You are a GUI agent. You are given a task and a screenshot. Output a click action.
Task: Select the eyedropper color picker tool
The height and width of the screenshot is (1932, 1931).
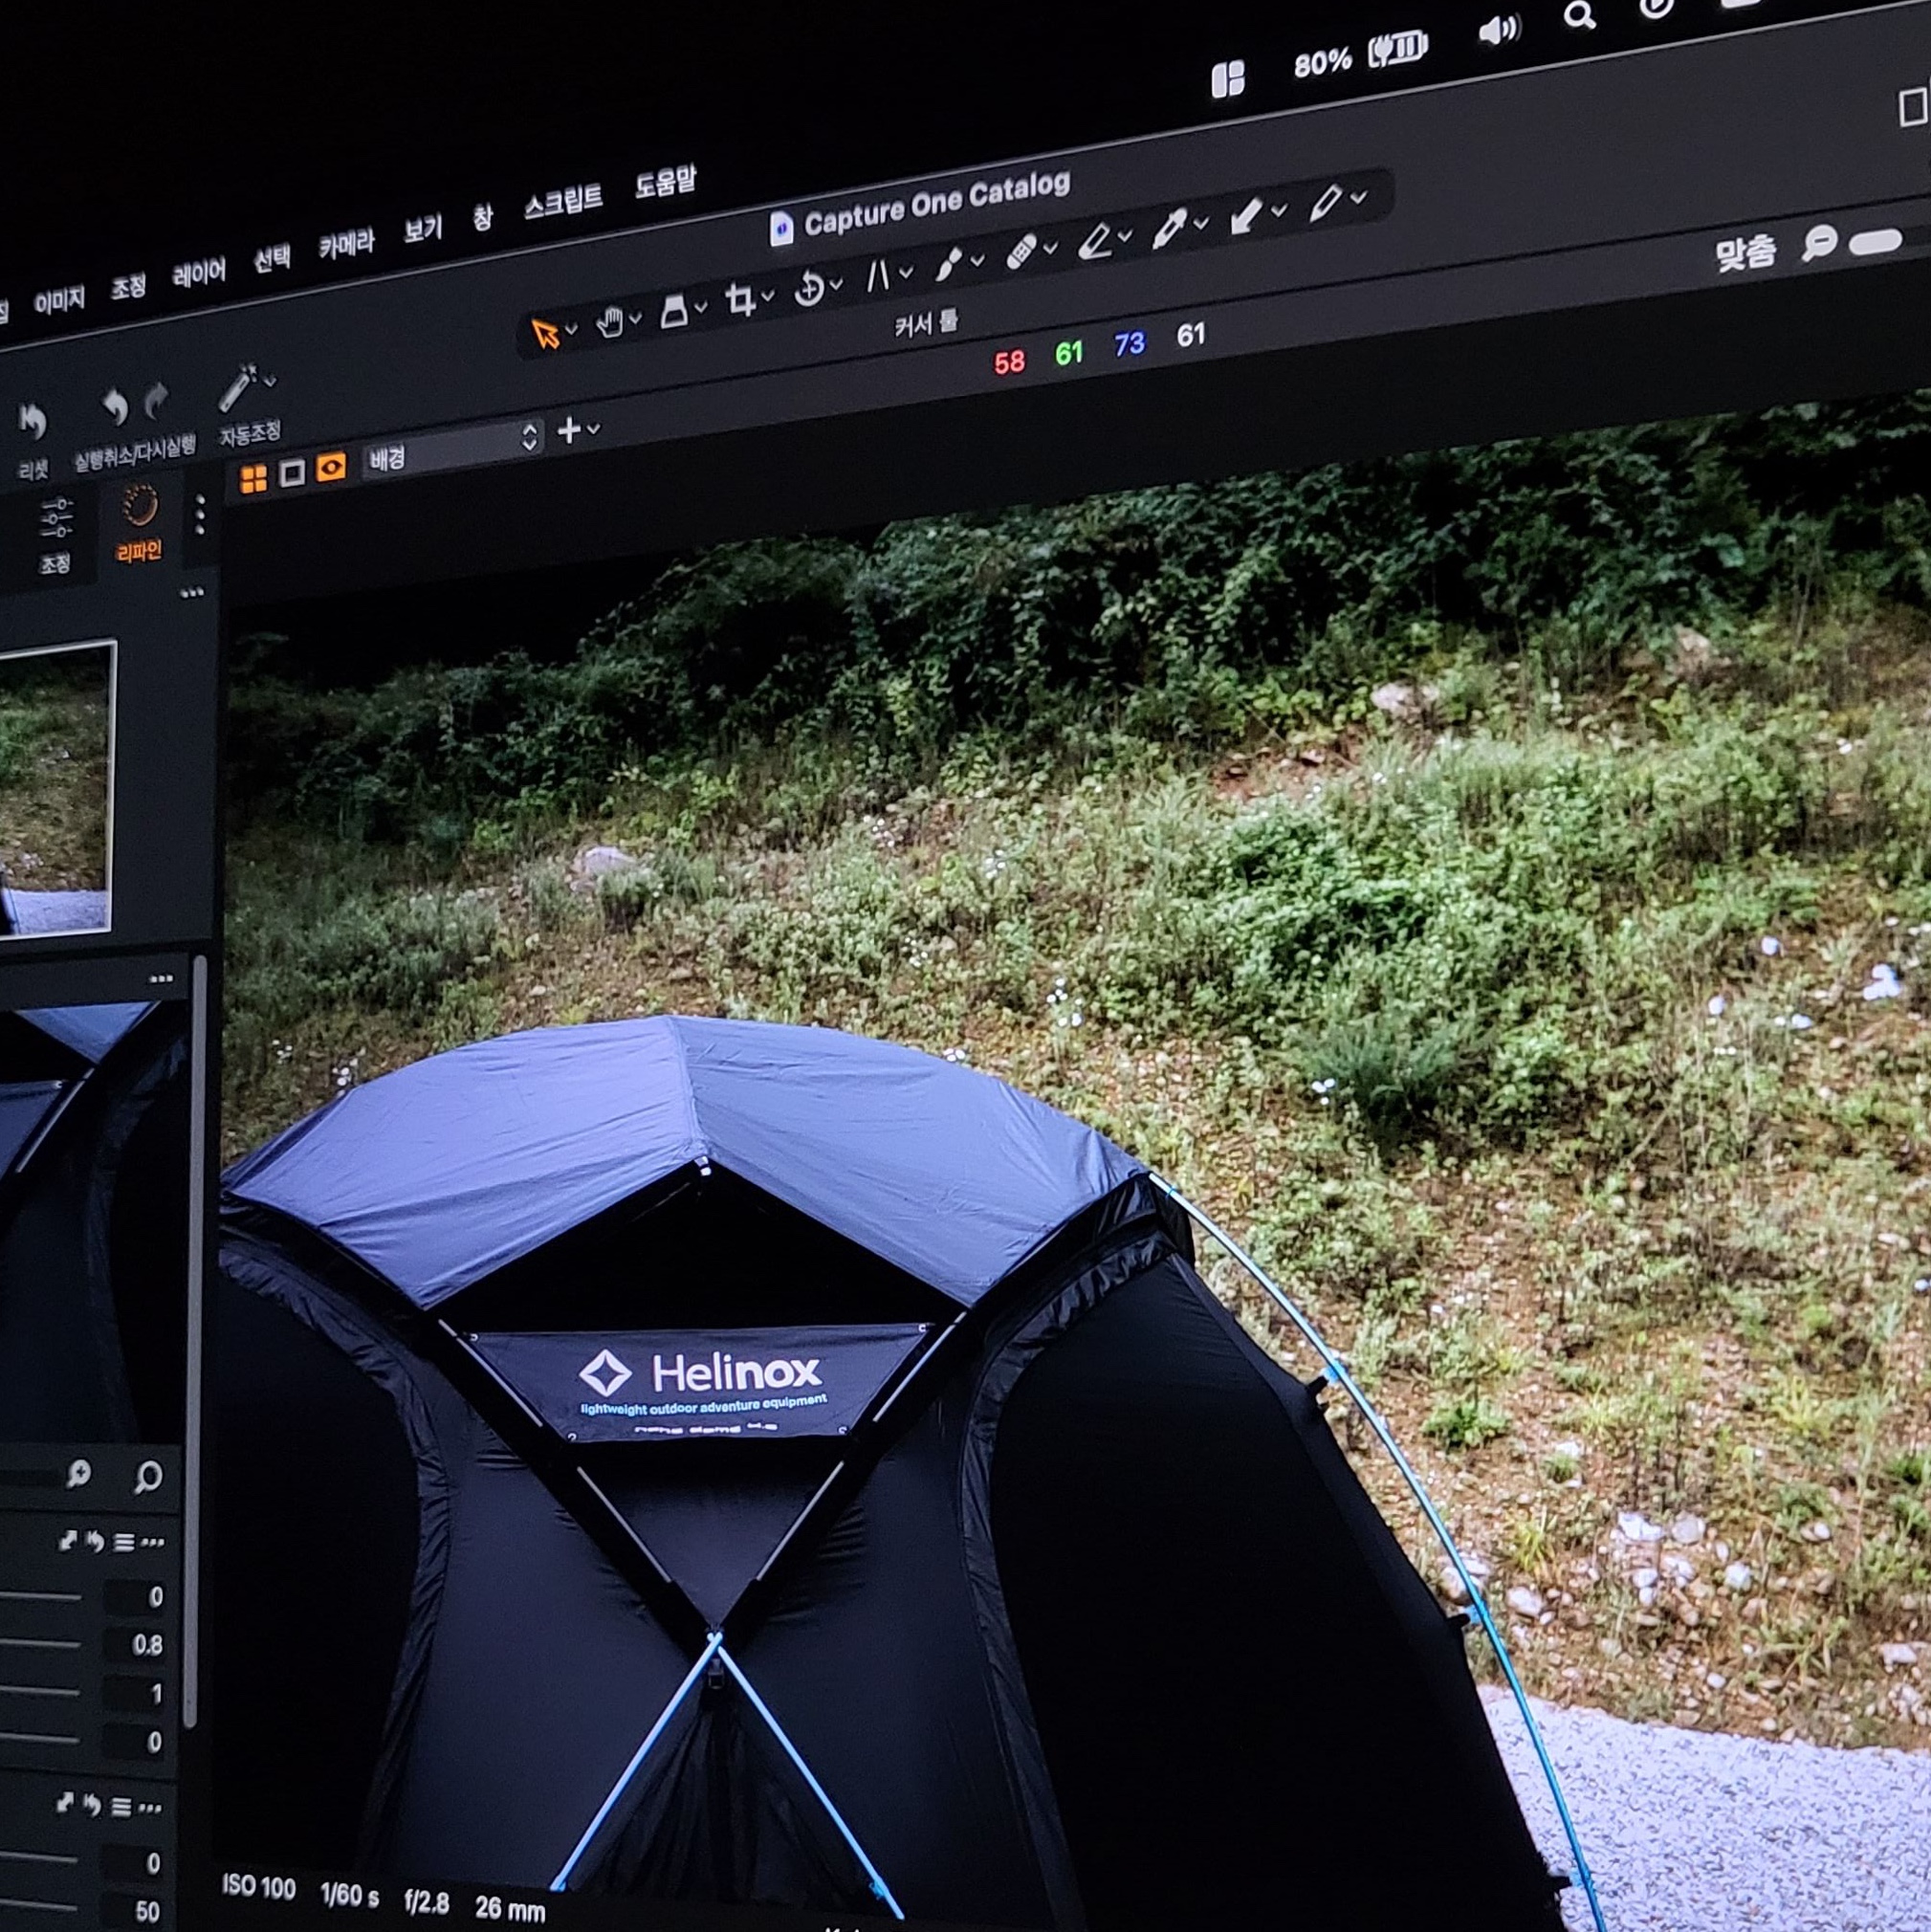click(x=1168, y=229)
